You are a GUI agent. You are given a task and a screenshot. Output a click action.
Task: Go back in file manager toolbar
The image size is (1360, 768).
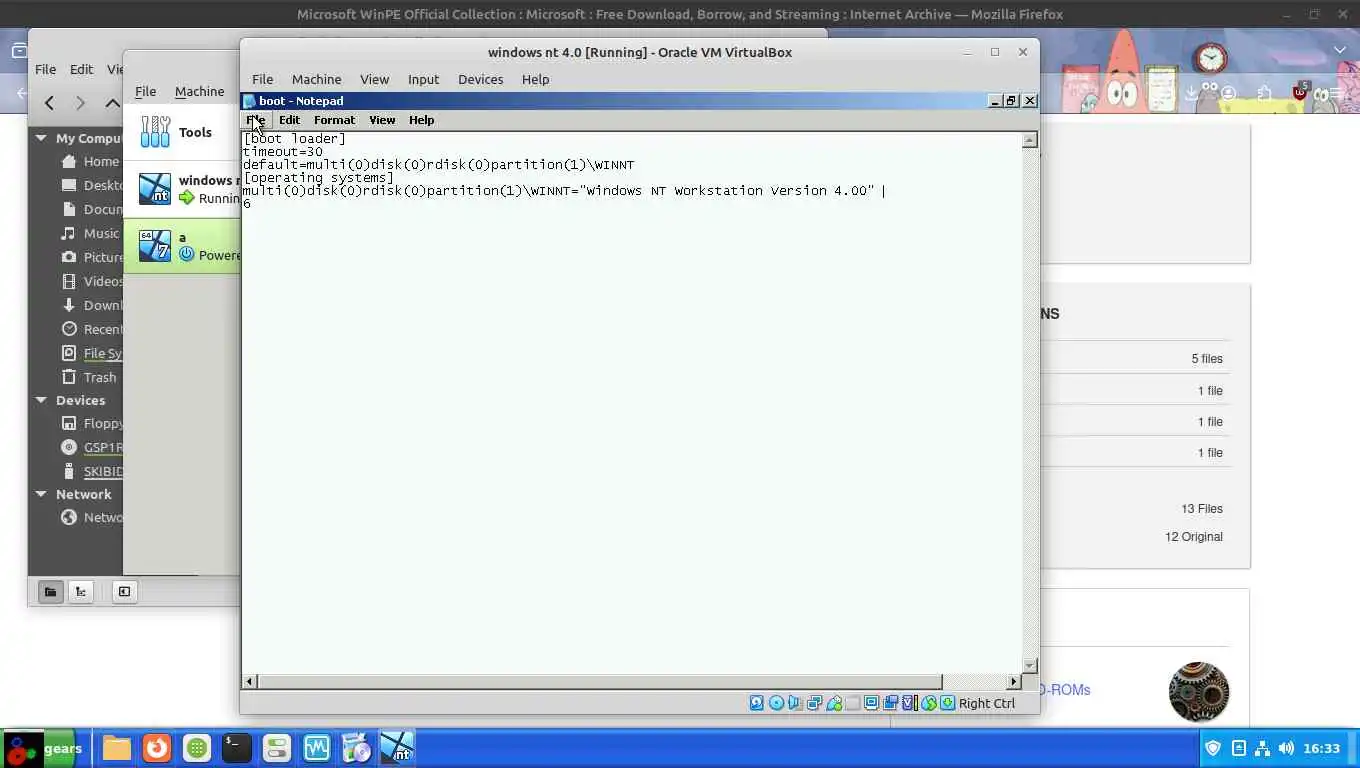pos(49,102)
